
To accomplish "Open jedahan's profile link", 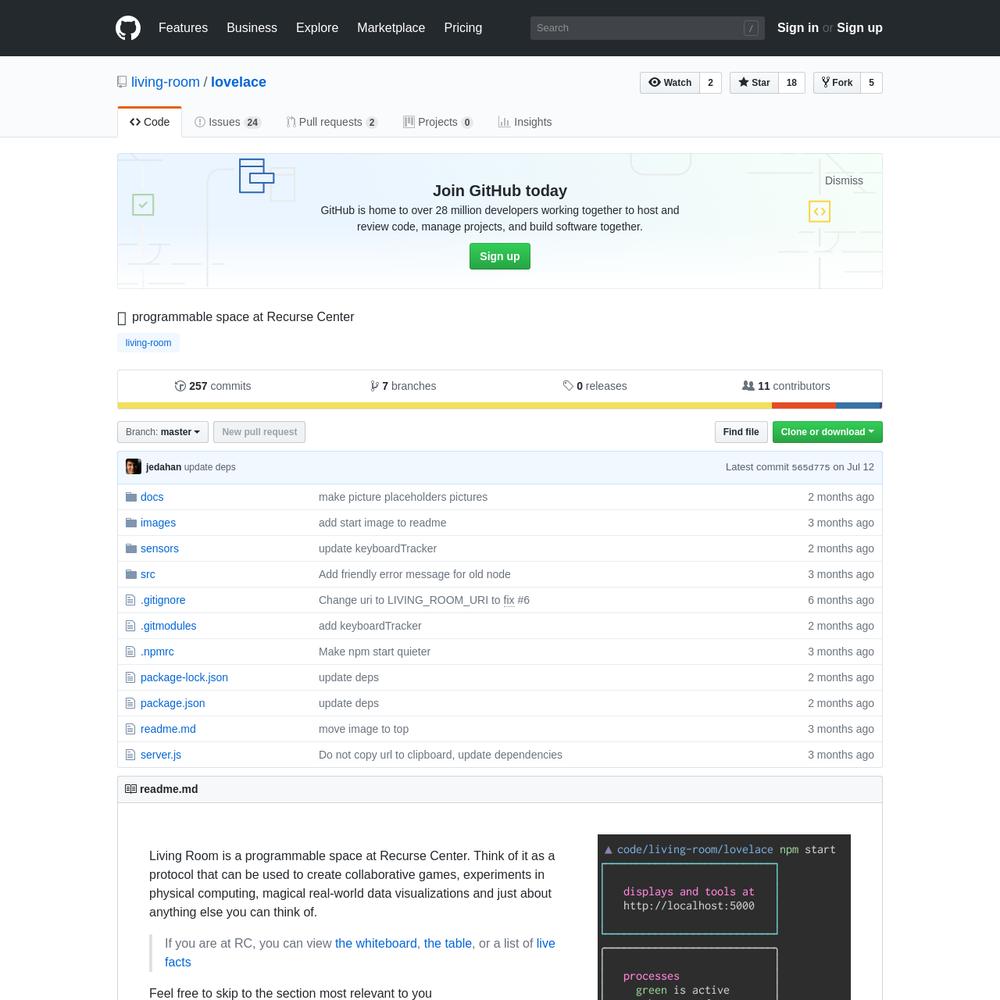I will (163, 467).
